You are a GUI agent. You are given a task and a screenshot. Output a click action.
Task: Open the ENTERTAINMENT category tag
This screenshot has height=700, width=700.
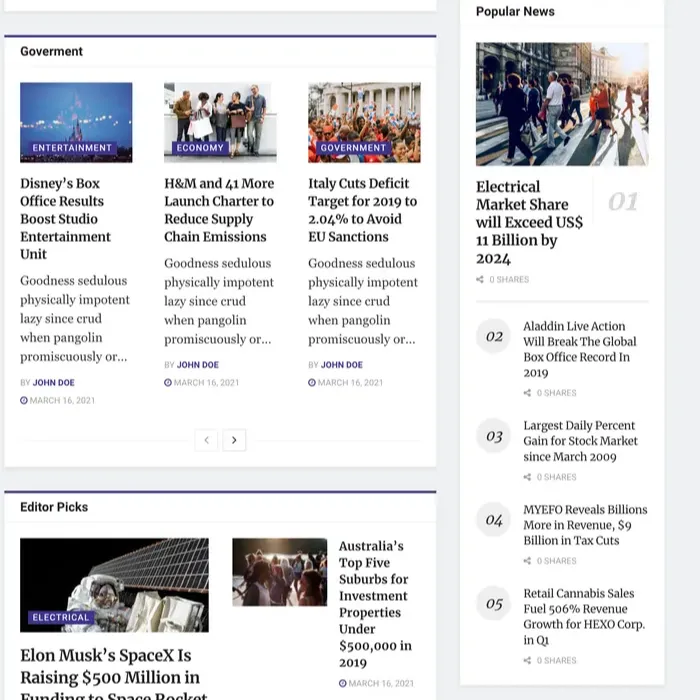[72, 148]
